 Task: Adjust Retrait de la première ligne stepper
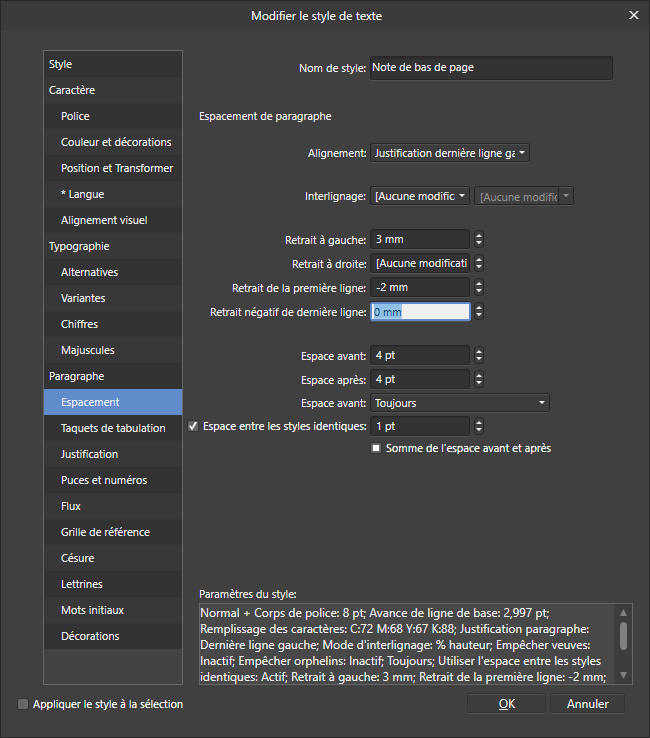[x=479, y=287]
